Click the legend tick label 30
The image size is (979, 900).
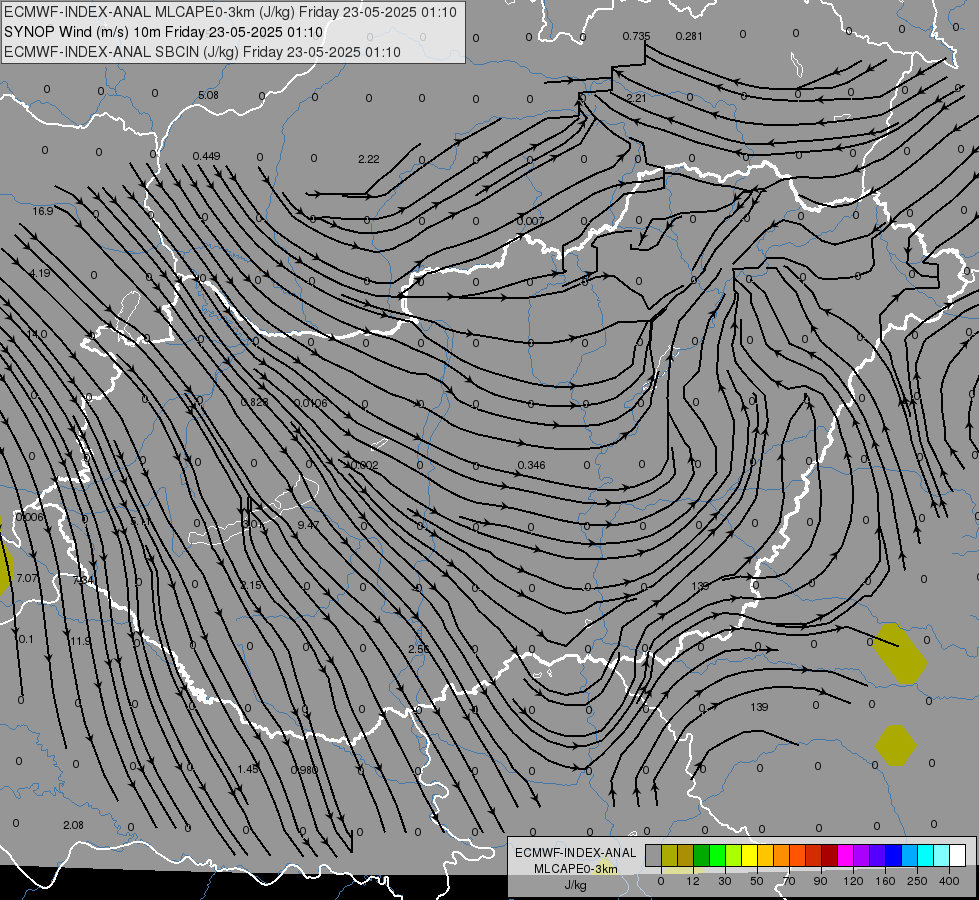pyautogui.click(x=725, y=881)
